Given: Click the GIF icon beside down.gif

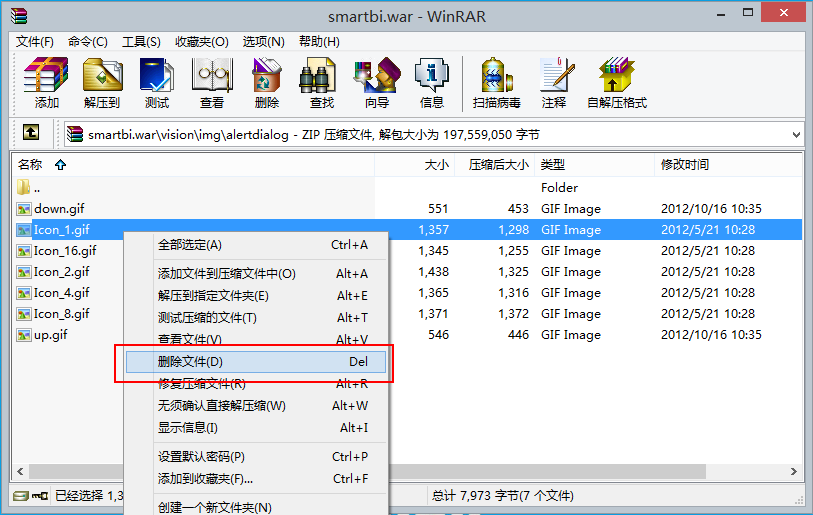Looking at the screenshot, I should (23, 209).
